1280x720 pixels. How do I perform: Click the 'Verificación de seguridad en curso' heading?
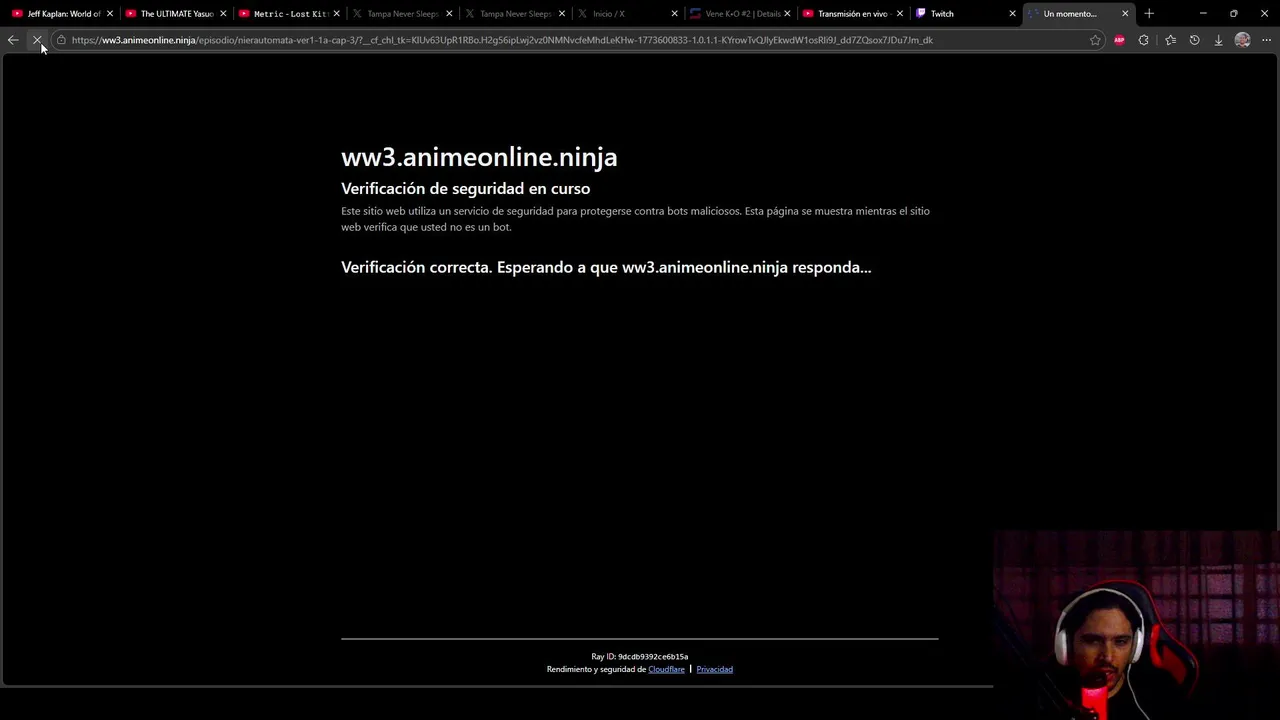[x=465, y=188]
